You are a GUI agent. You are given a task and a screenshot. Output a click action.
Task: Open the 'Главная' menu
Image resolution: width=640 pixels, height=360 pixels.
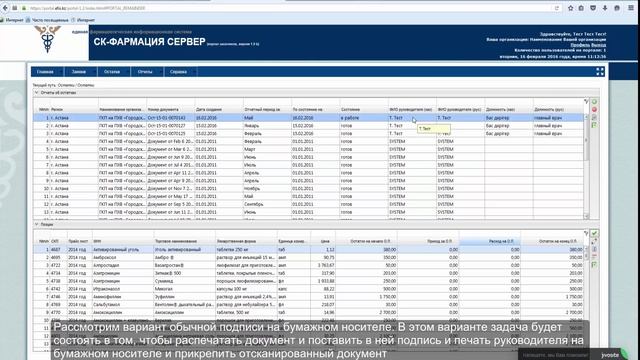45,72
